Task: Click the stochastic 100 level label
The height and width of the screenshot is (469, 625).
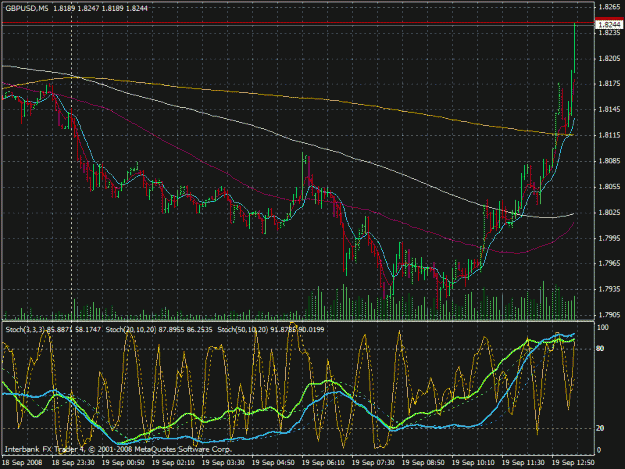Action: [x=603, y=327]
